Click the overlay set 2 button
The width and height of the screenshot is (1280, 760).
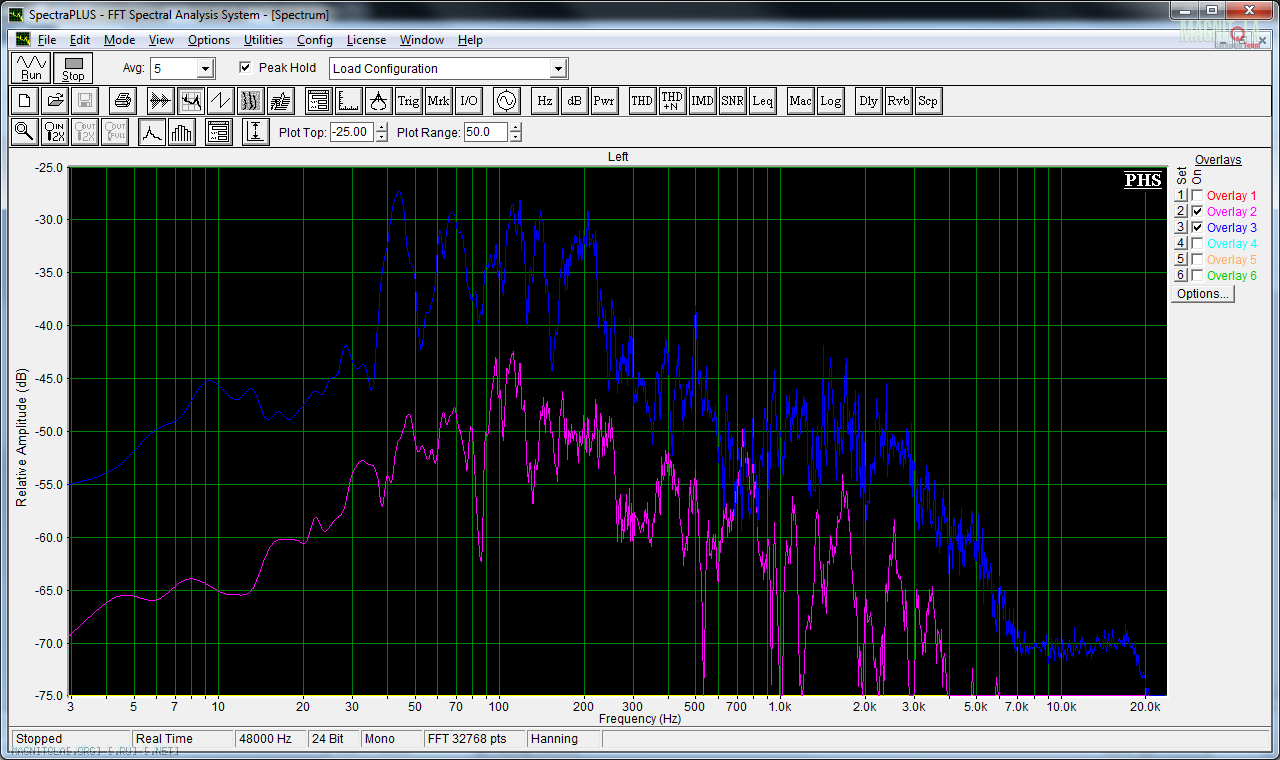[x=1180, y=212]
